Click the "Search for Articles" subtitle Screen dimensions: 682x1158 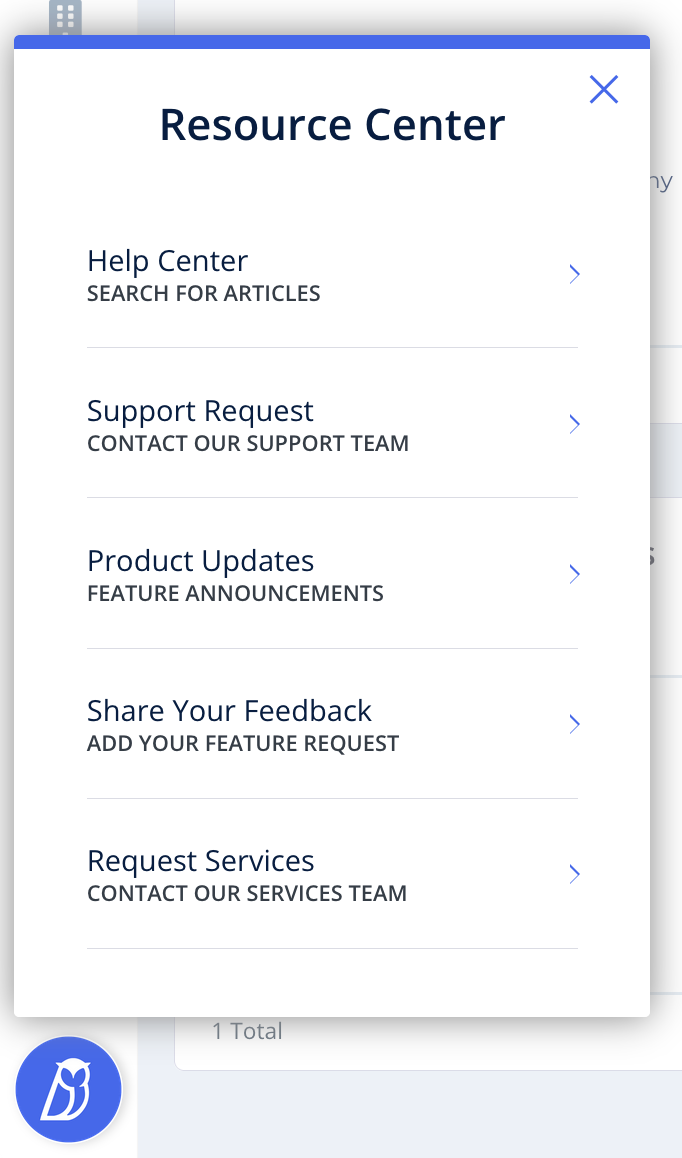[x=204, y=294]
